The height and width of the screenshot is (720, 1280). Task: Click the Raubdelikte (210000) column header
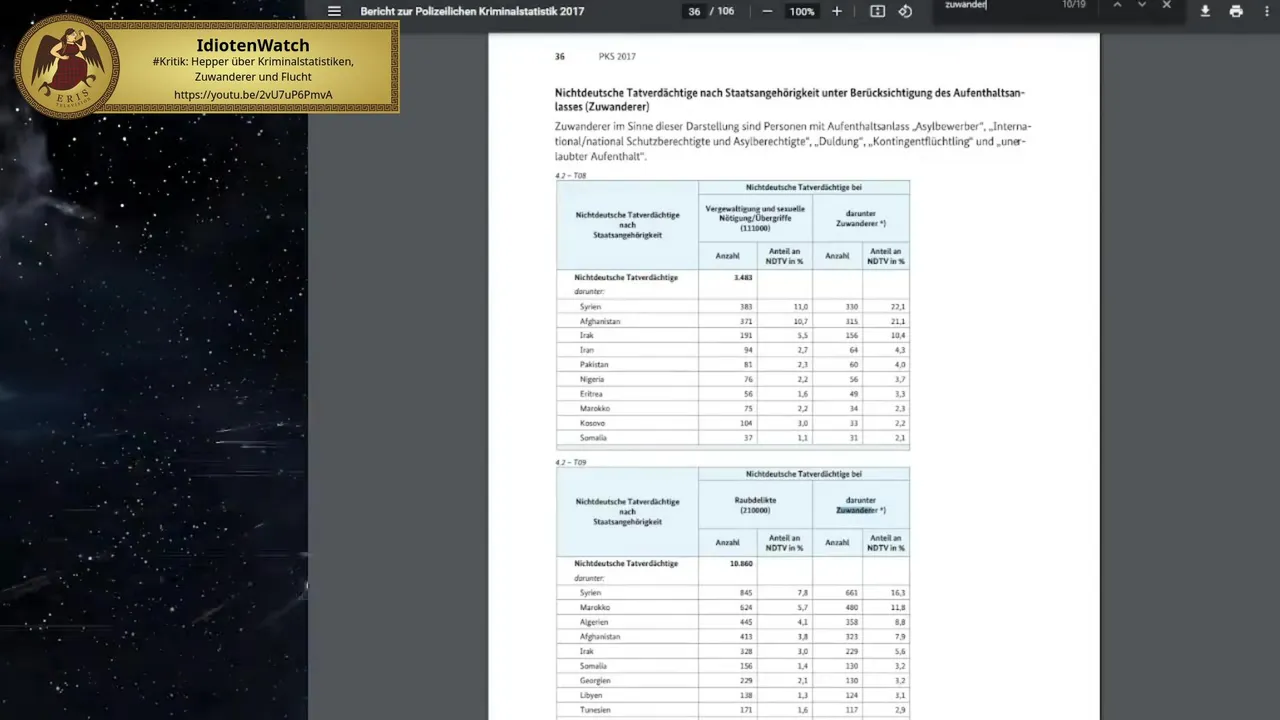coord(757,505)
